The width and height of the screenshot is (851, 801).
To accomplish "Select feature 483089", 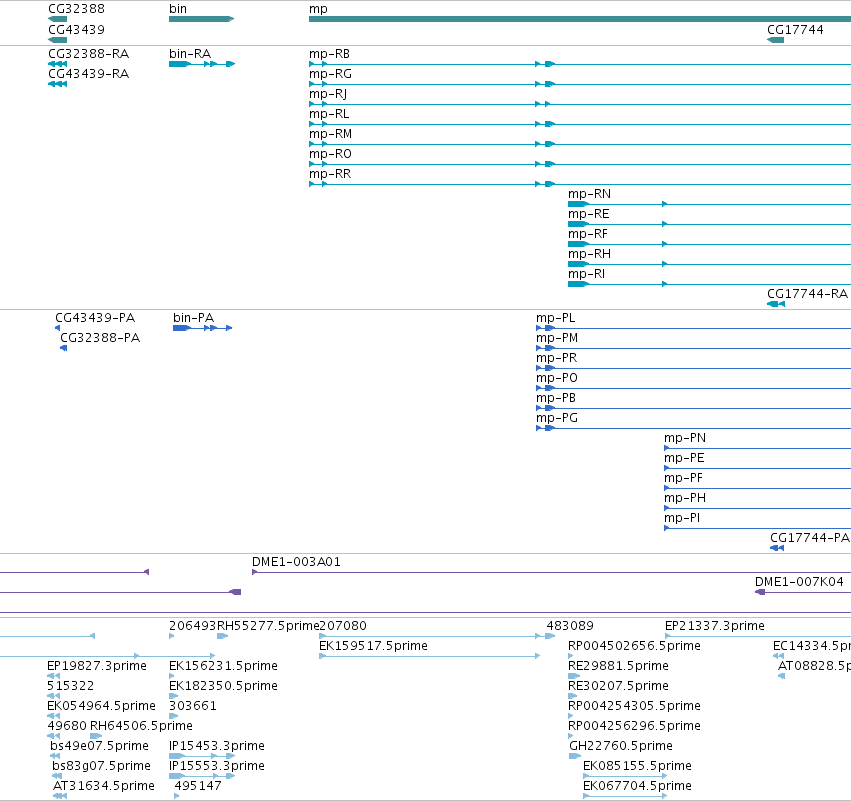I will pos(570,626).
